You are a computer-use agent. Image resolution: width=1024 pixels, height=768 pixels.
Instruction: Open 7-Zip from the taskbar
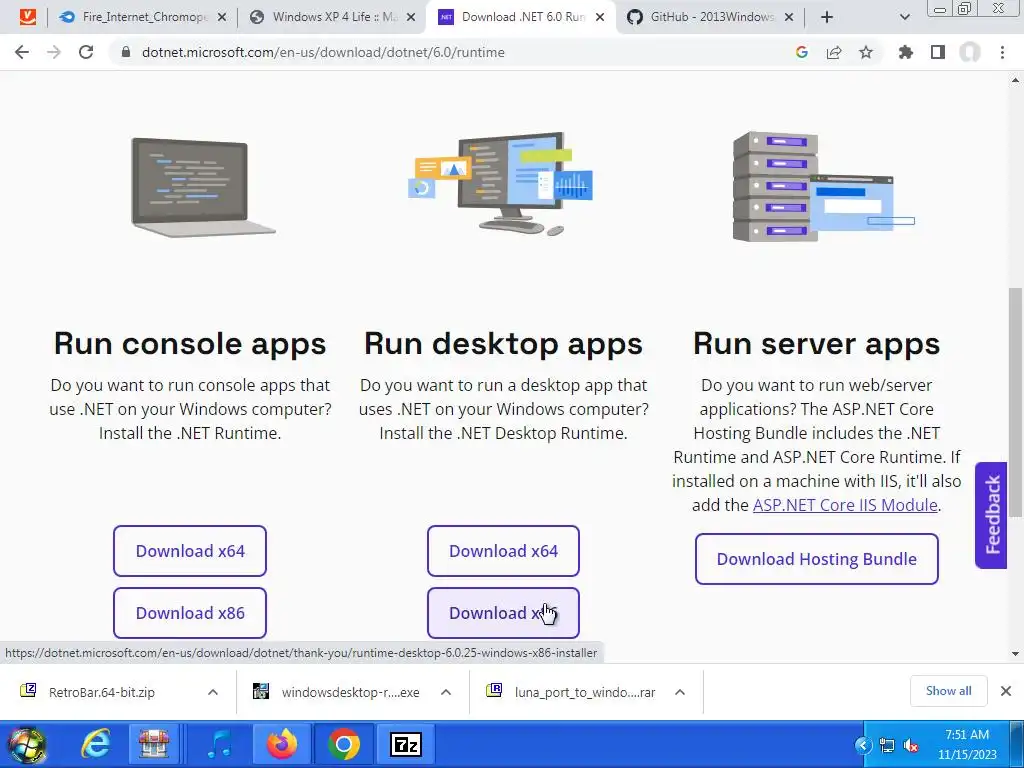406,744
